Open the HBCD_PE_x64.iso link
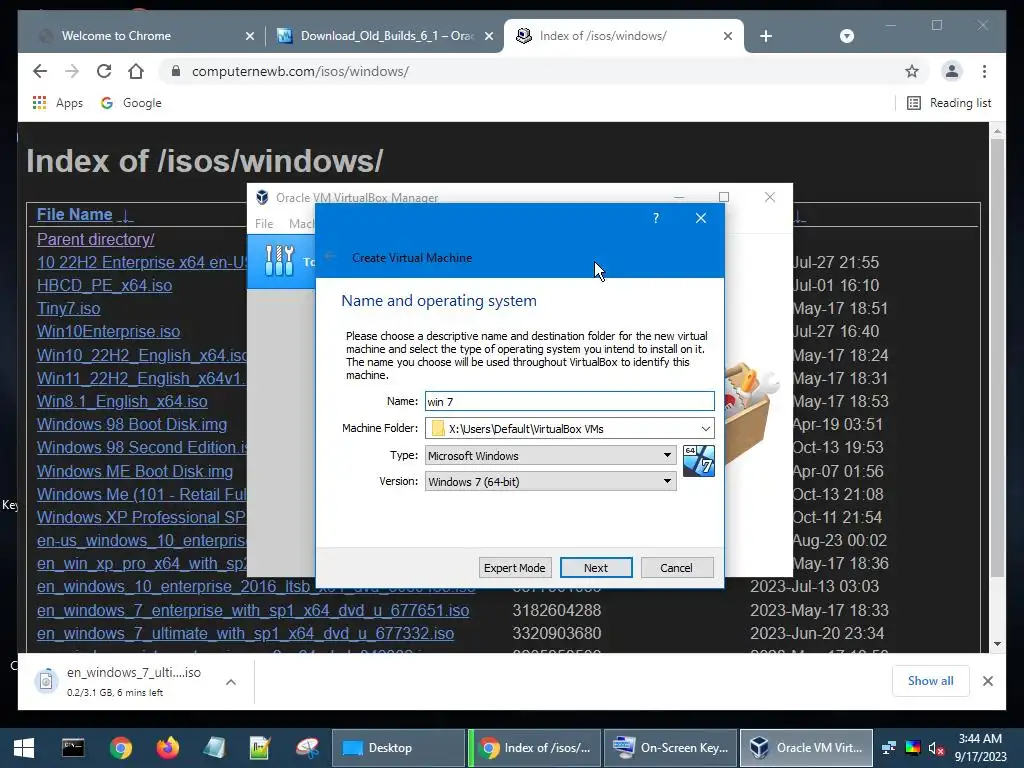Screen dimensions: 1024x768 point(104,285)
